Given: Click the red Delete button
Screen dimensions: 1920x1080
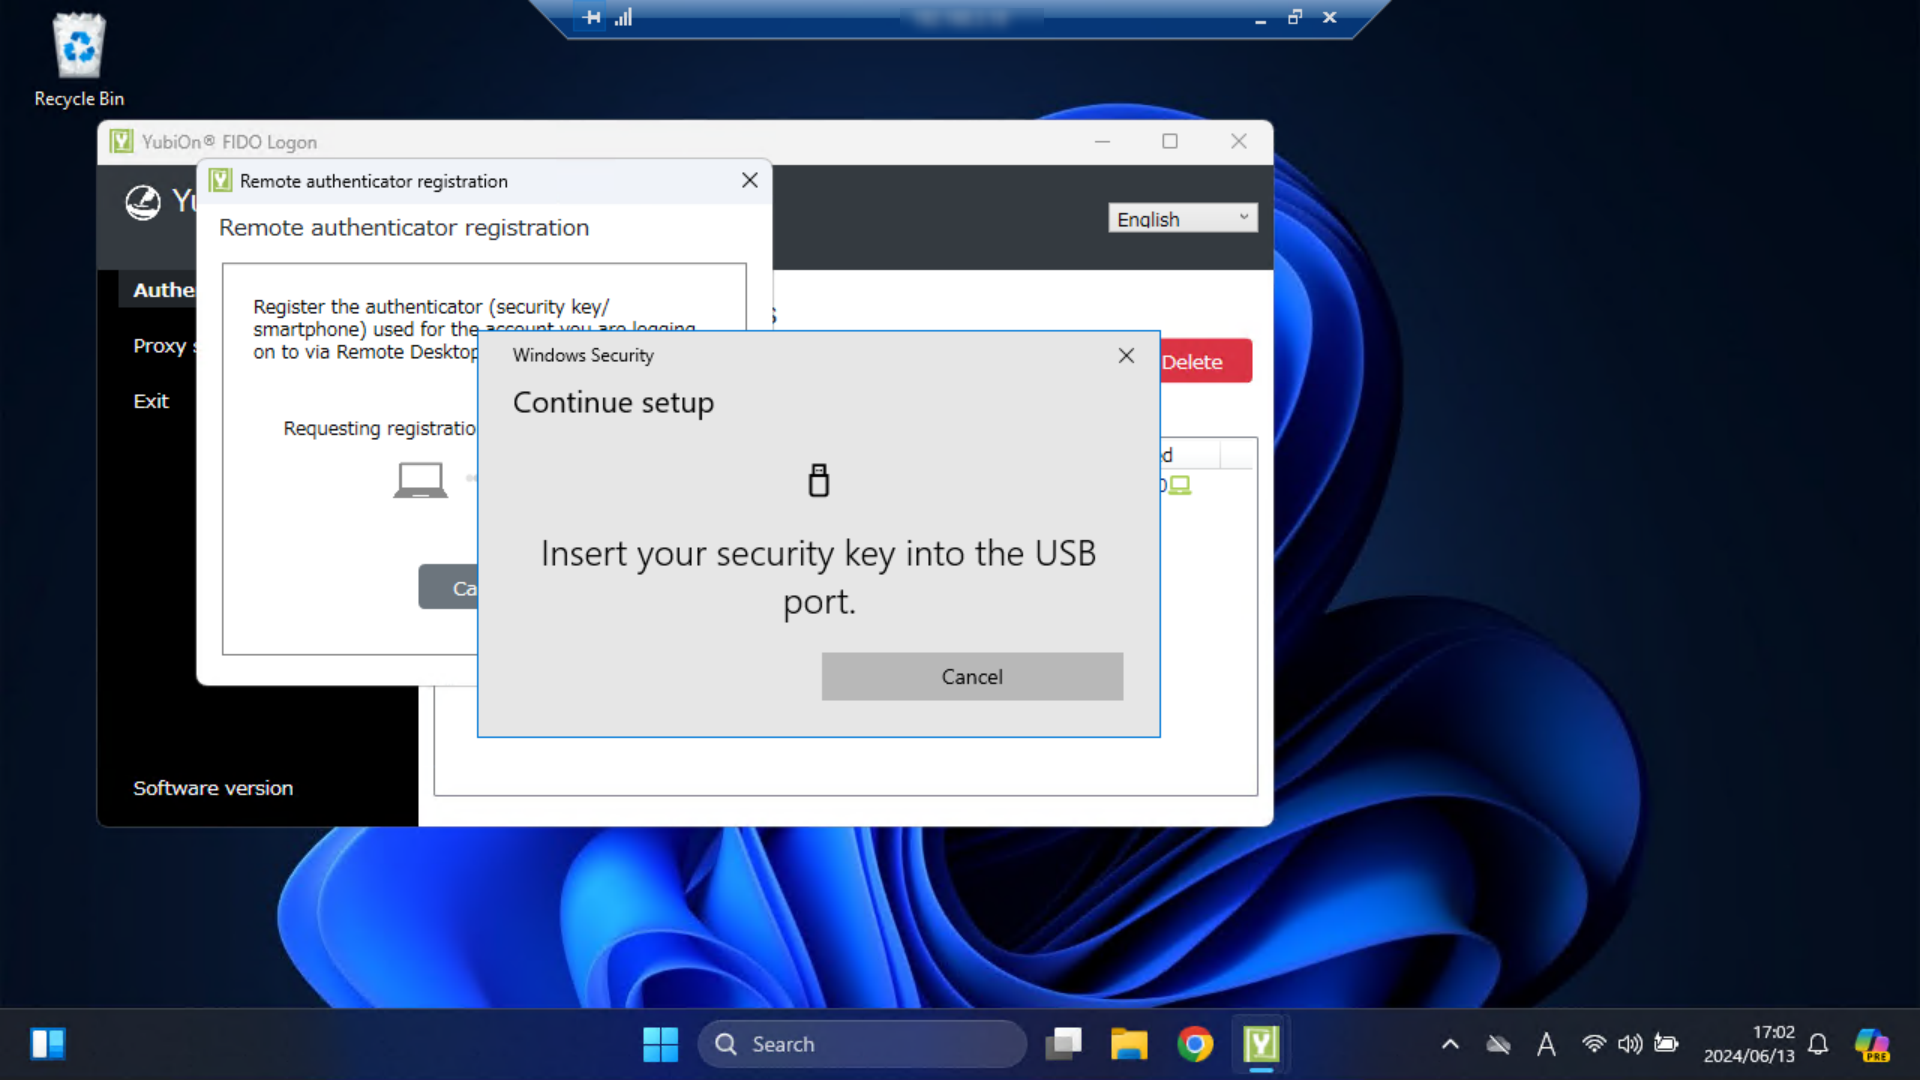Looking at the screenshot, I should 1205,362.
